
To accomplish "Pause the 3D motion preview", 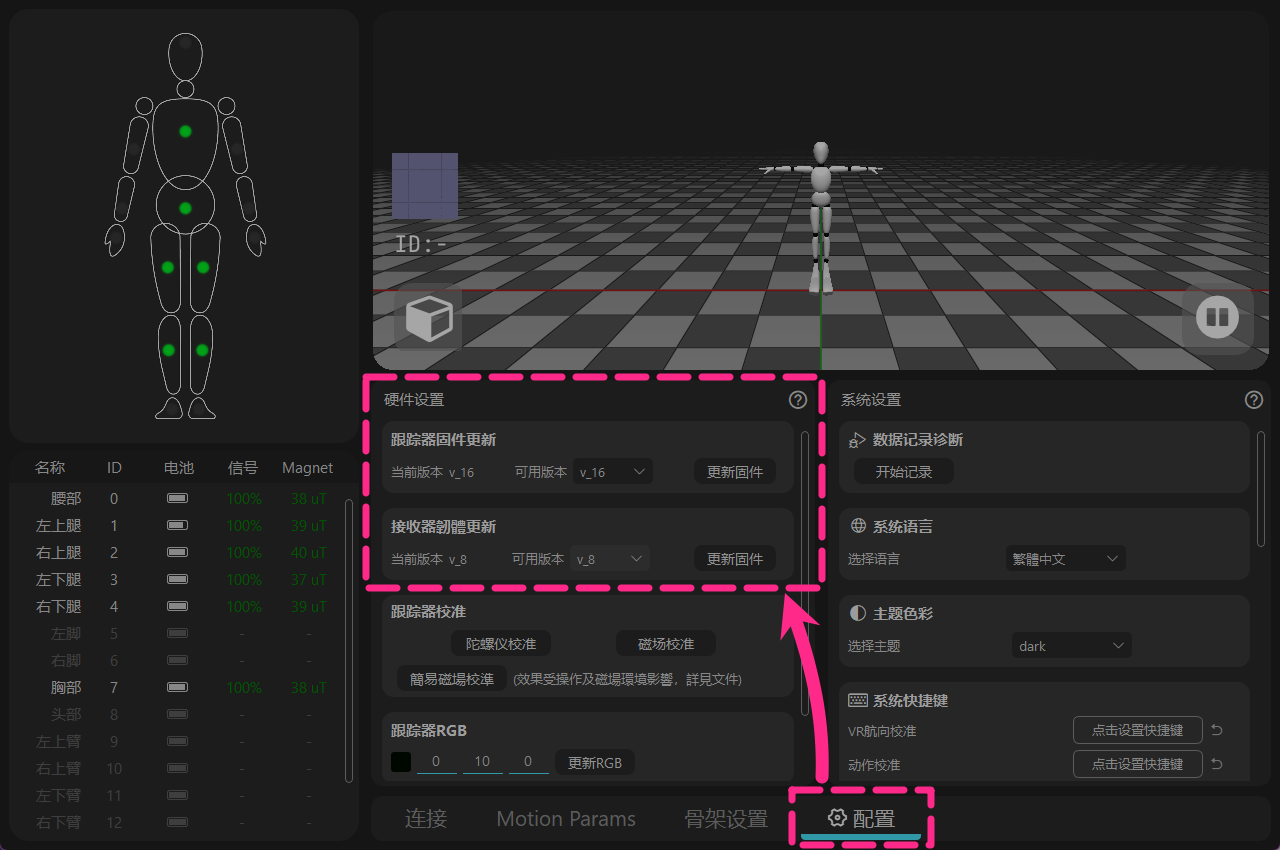I will click(1217, 319).
